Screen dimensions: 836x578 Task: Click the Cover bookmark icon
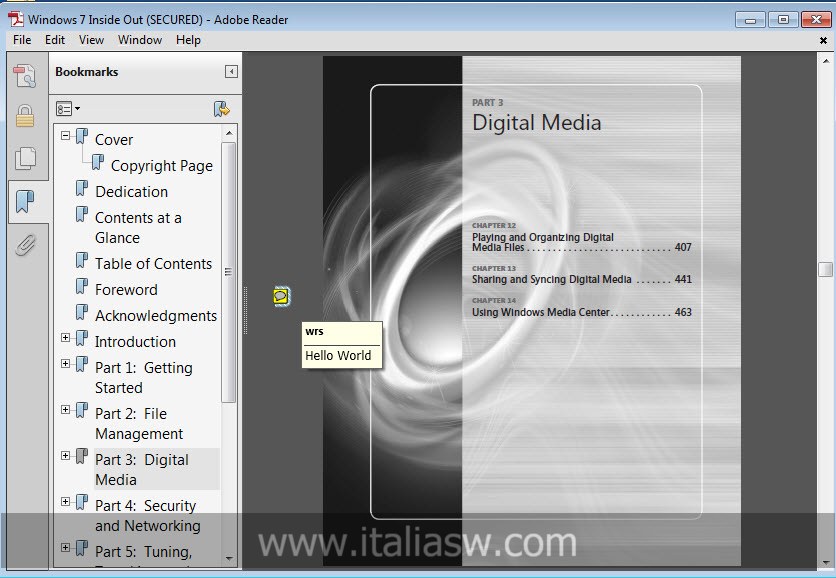tap(82, 137)
